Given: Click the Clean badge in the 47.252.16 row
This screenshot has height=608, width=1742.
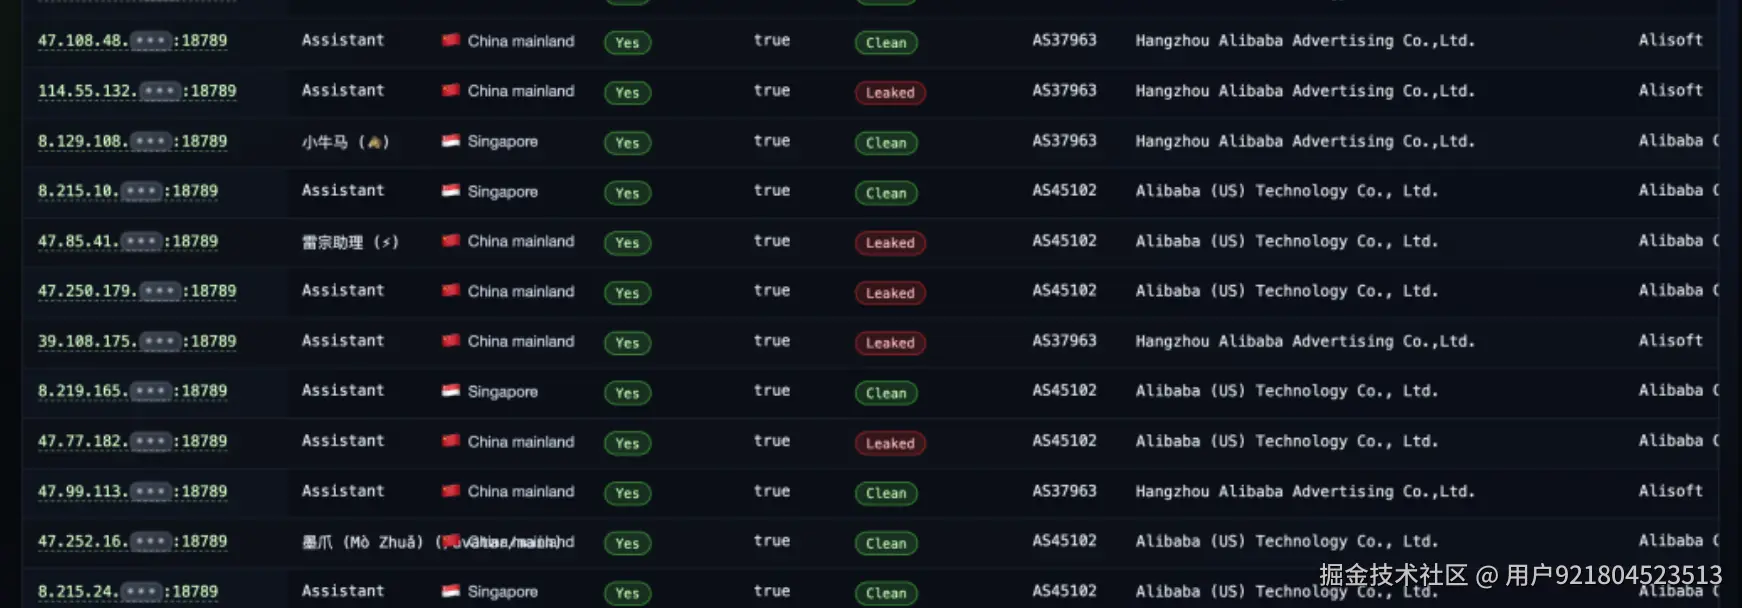Looking at the screenshot, I should point(886,543).
